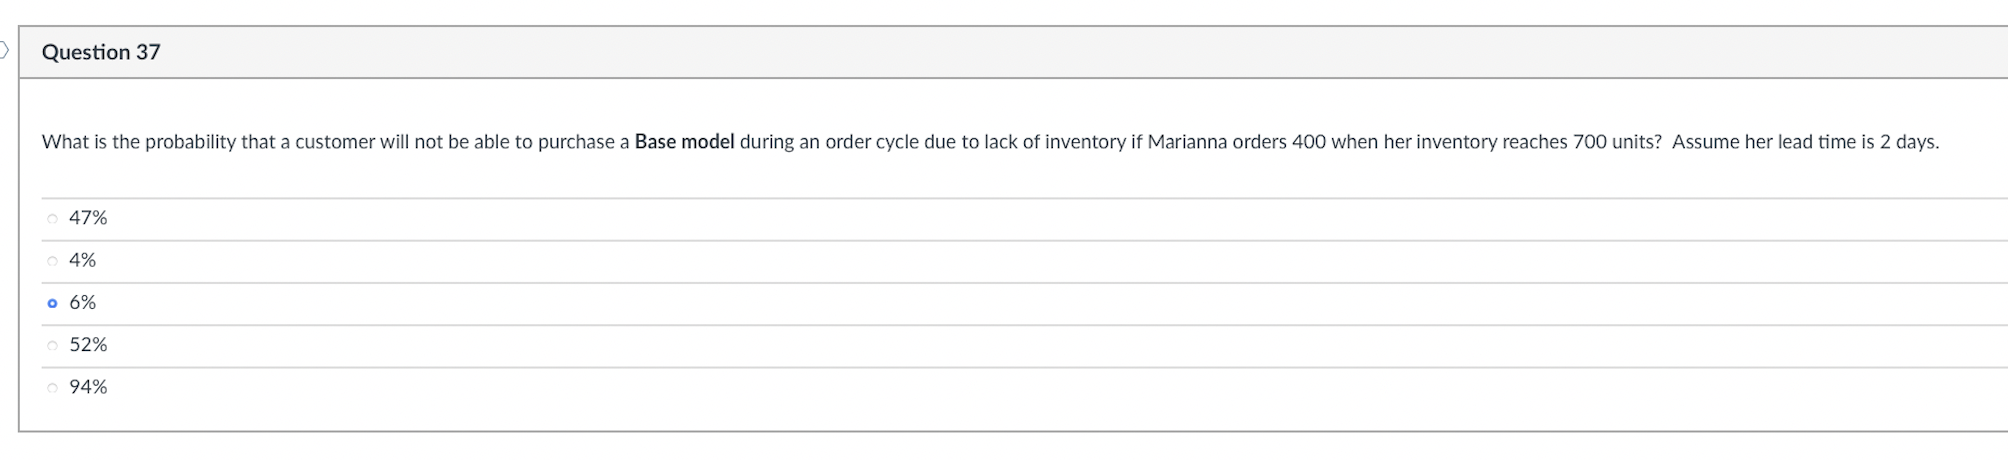Flag this question using the left-edge icon

(x=4, y=50)
